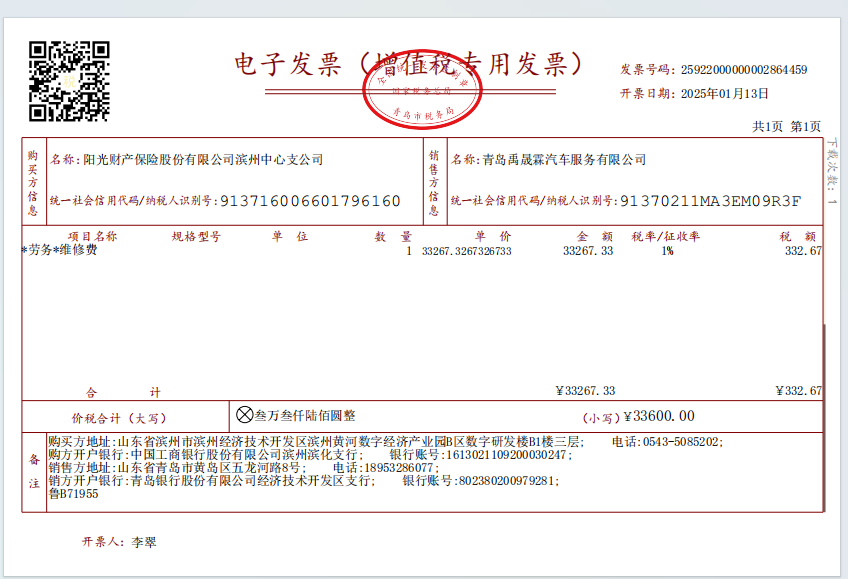Click the page indicator 共1页 第1页

click(x=786, y=127)
